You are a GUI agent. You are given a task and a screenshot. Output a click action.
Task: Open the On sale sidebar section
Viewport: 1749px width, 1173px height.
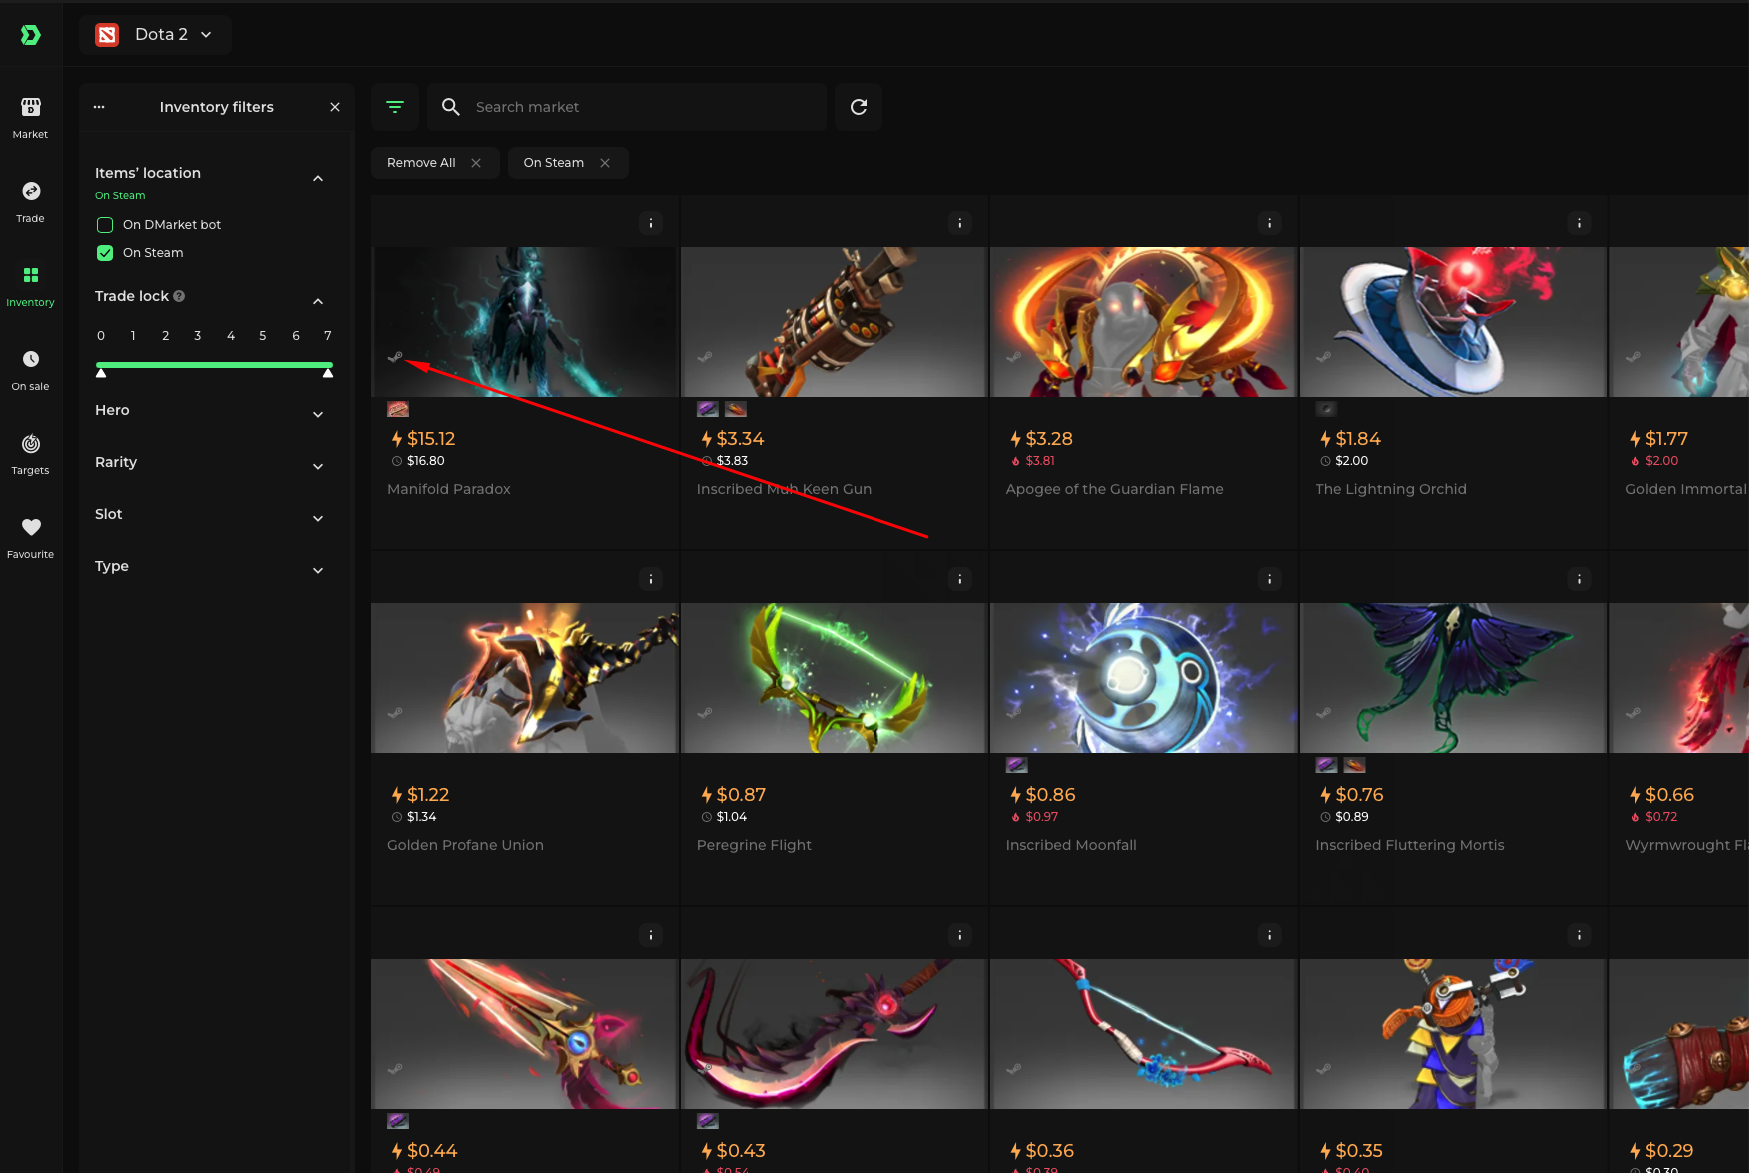[31, 370]
